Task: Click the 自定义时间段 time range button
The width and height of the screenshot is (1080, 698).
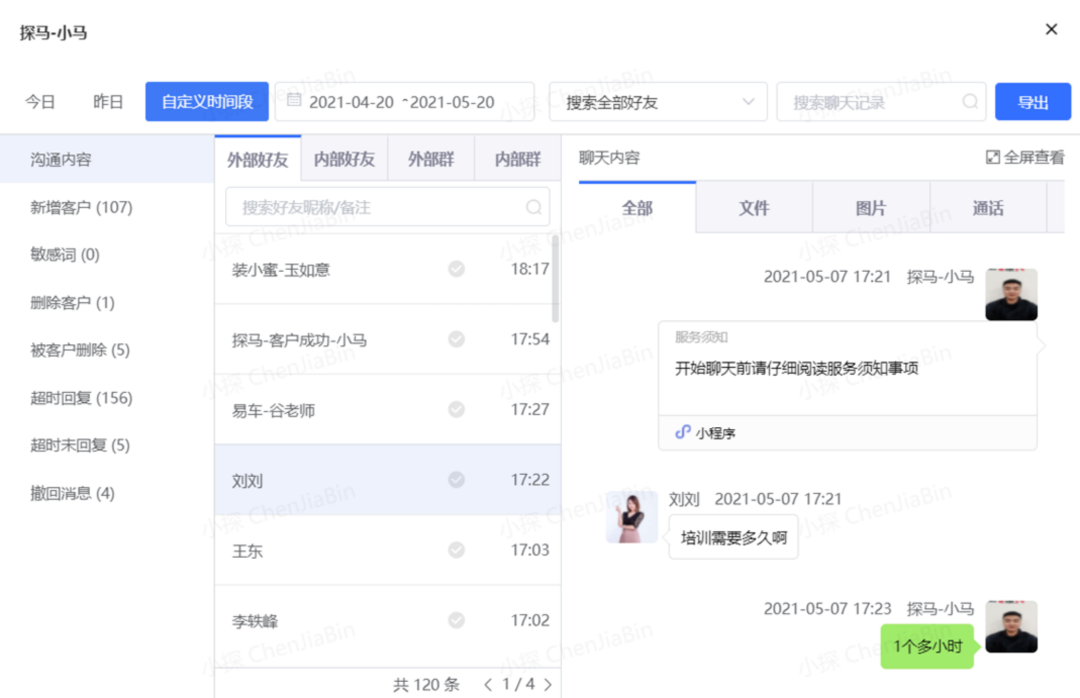Action: pos(206,101)
